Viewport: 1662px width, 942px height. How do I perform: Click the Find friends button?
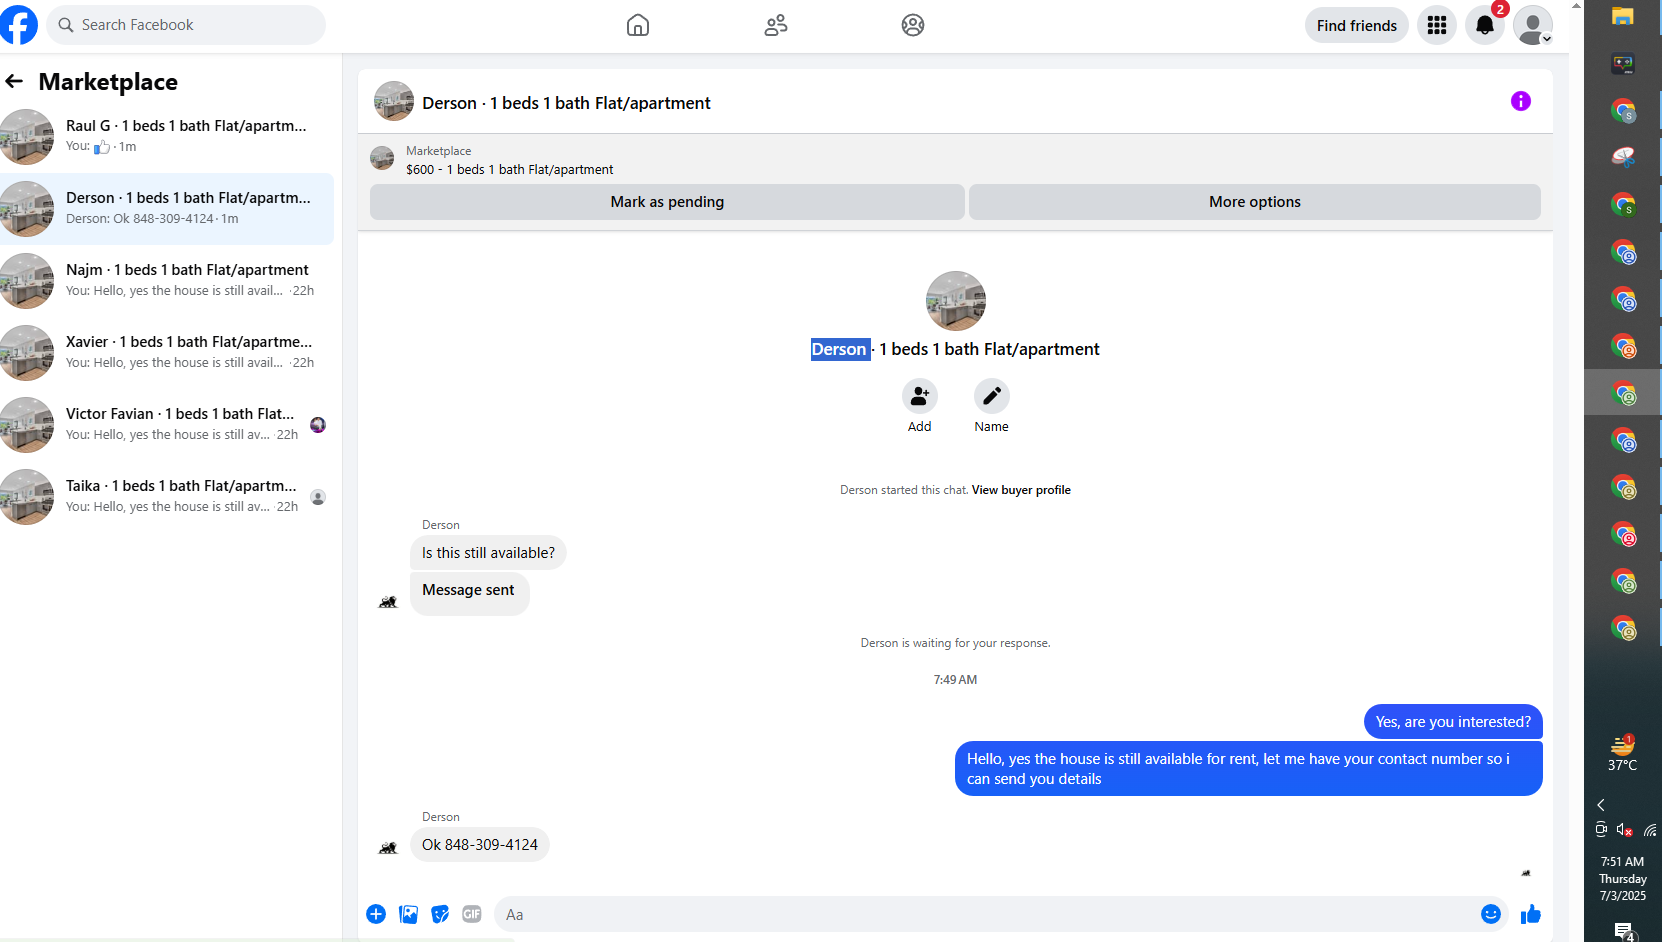click(x=1356, y=25)
